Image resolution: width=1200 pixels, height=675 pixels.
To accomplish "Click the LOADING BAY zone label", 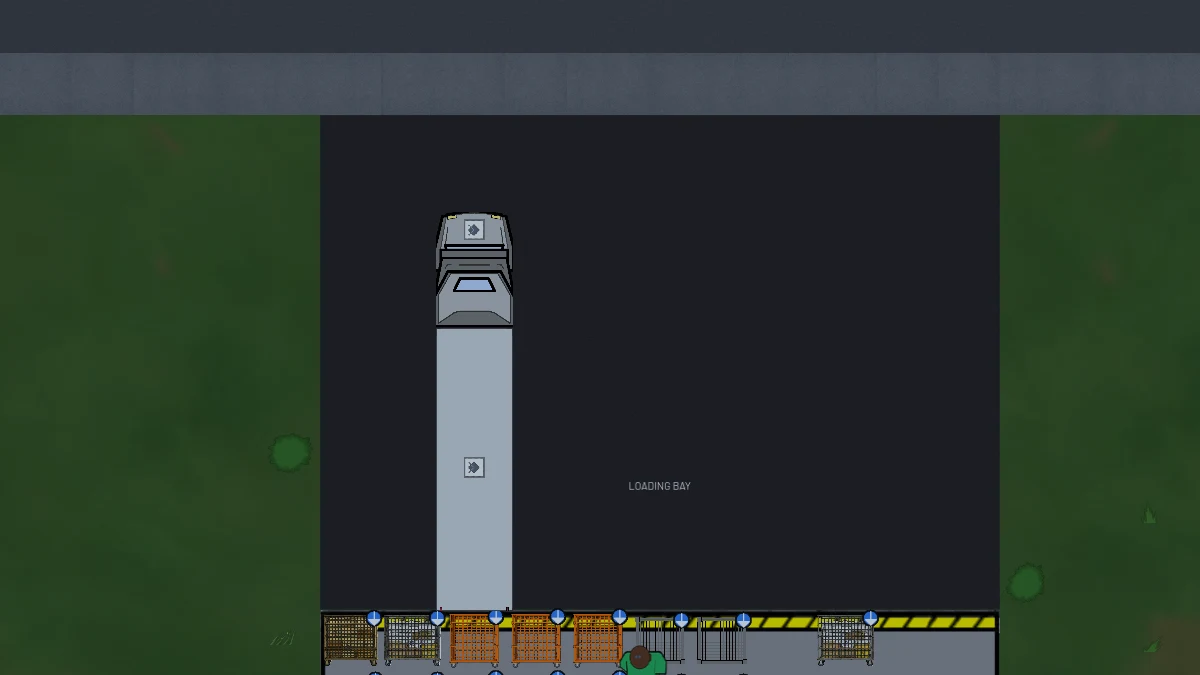I will pyautogui.click(x=660, y=486).
